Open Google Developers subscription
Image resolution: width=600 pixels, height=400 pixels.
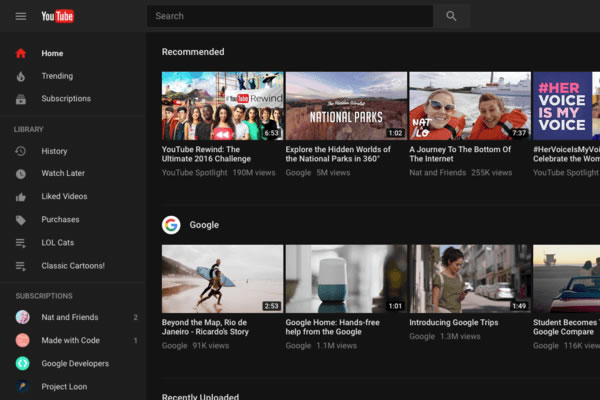click(73, 363)
